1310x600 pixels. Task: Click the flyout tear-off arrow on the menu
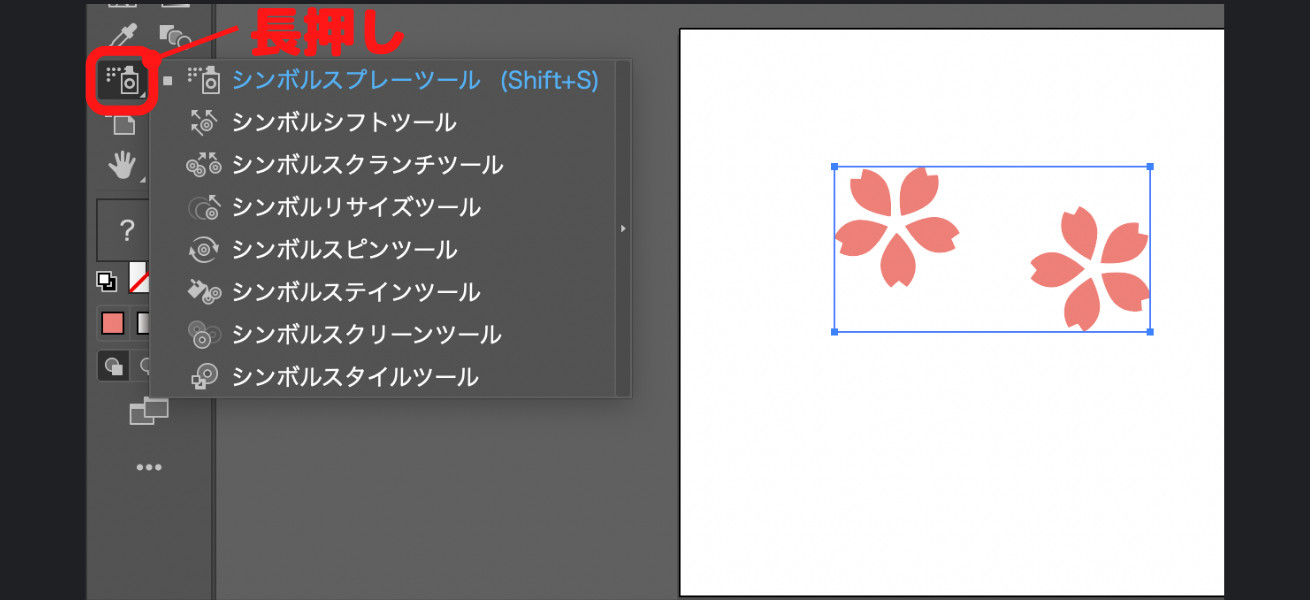point(623,228)
